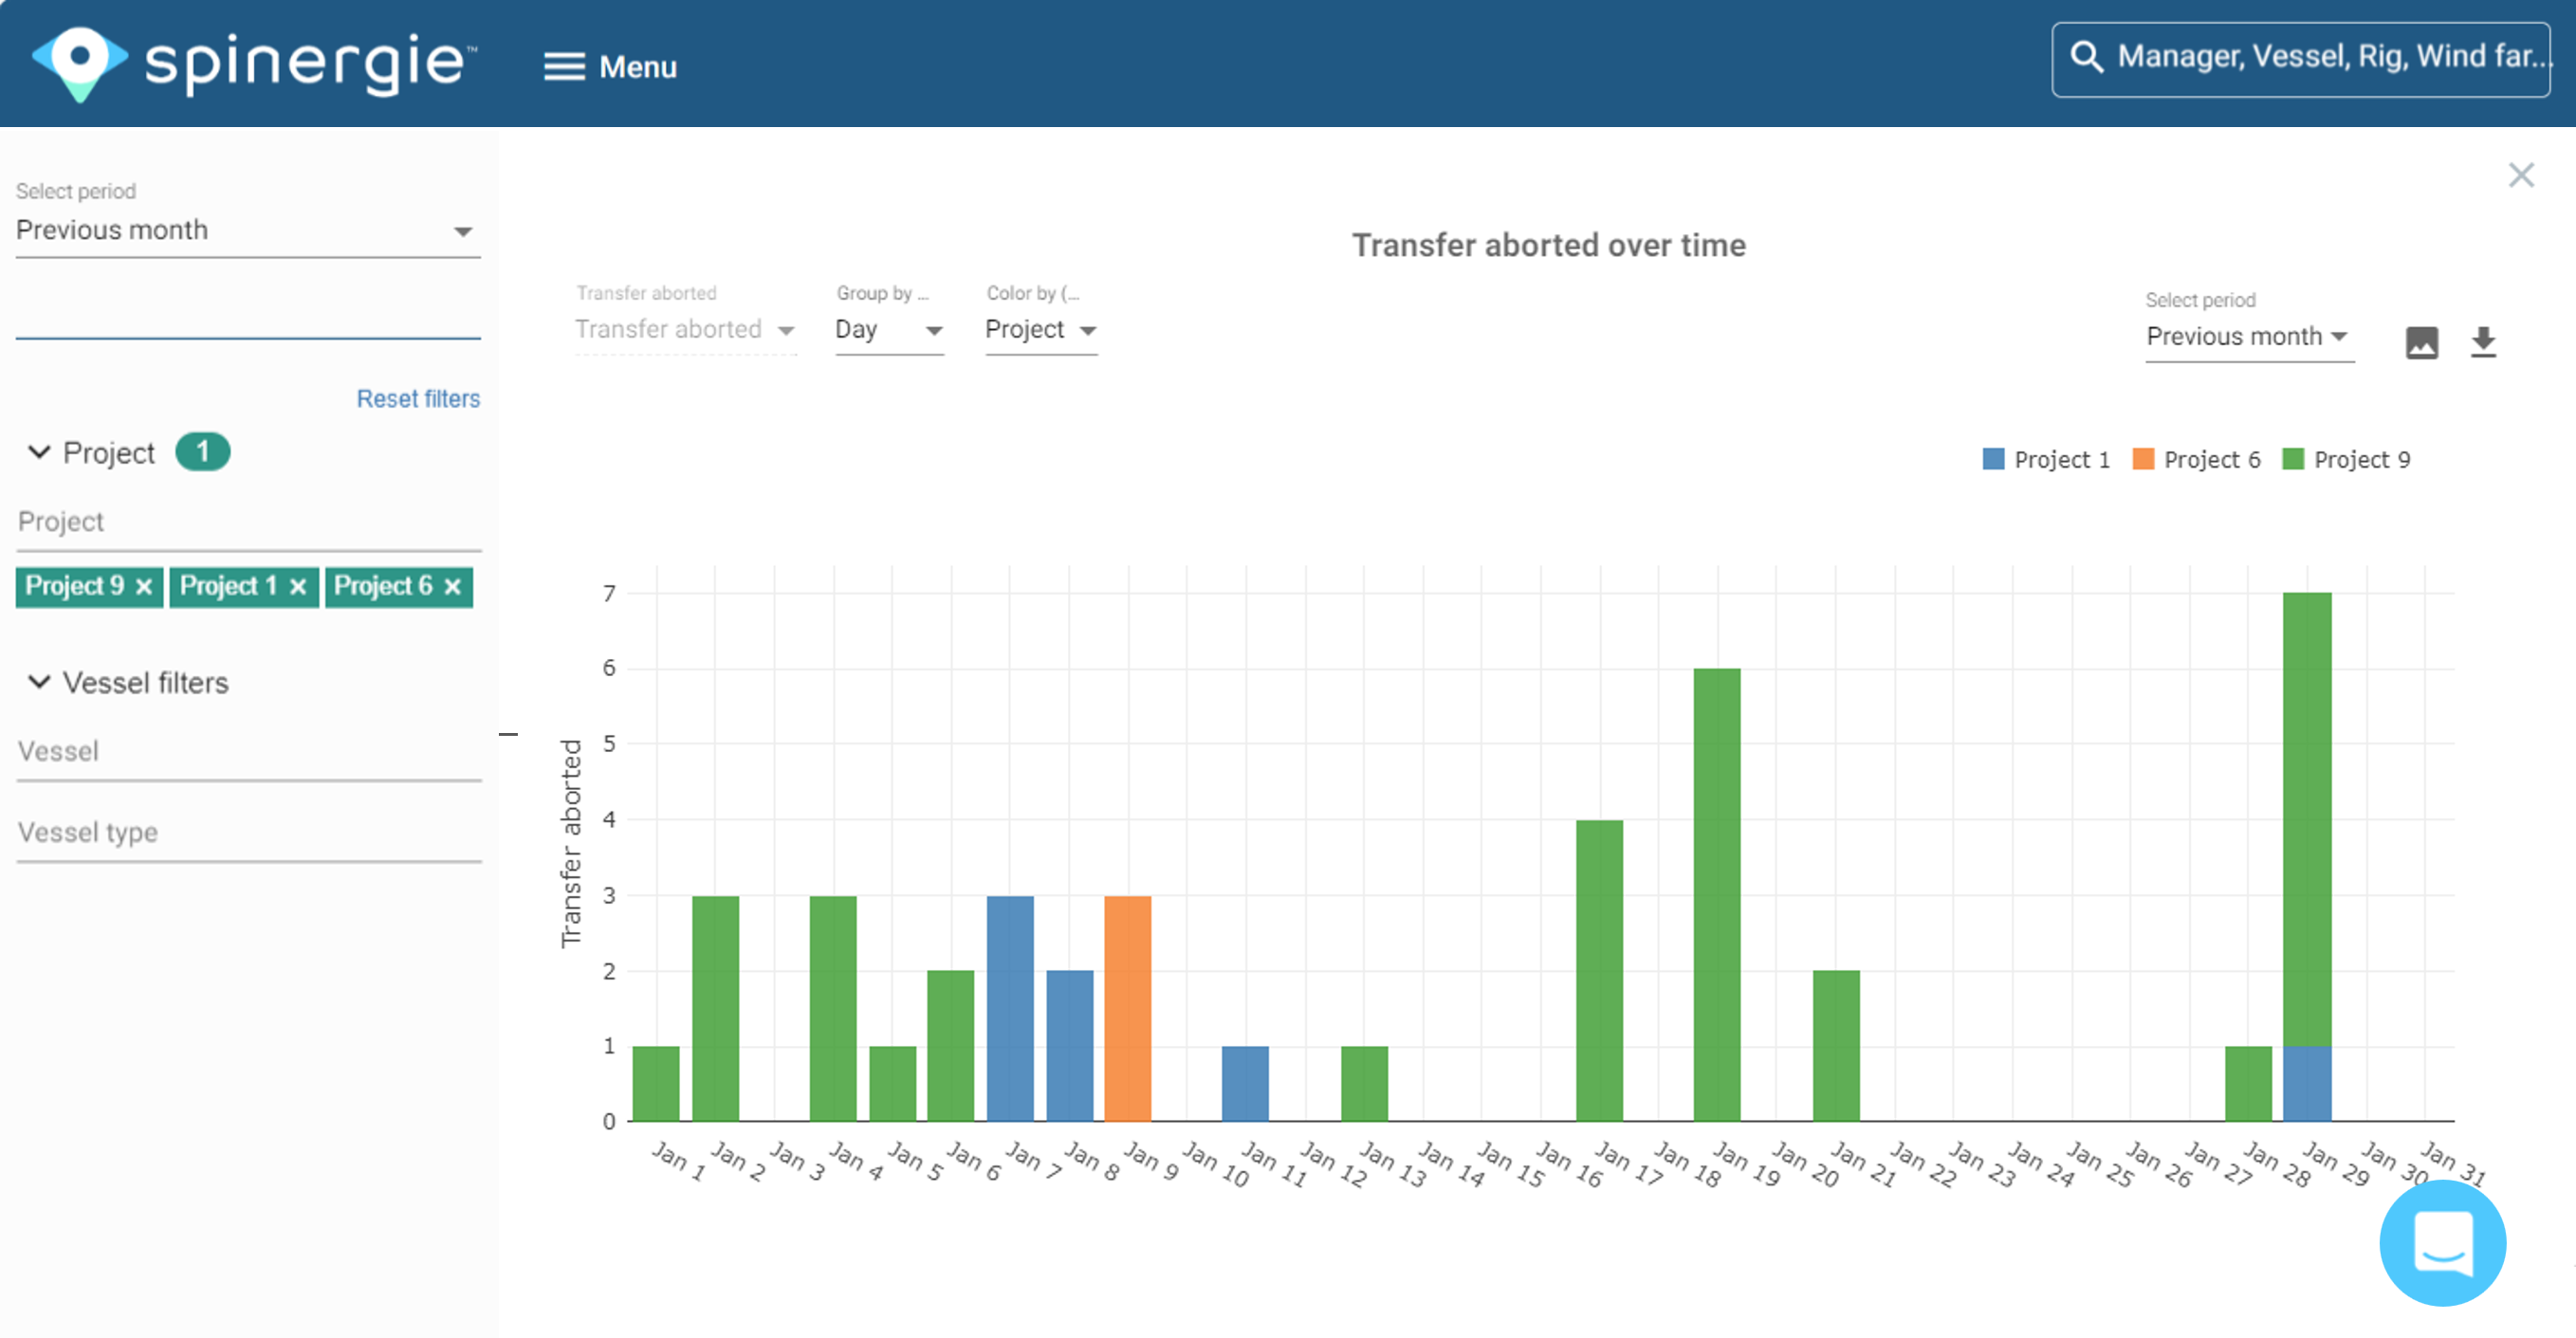Open the chat support bubble
The image size is (2576, 1338).
pos(2442,1244)
